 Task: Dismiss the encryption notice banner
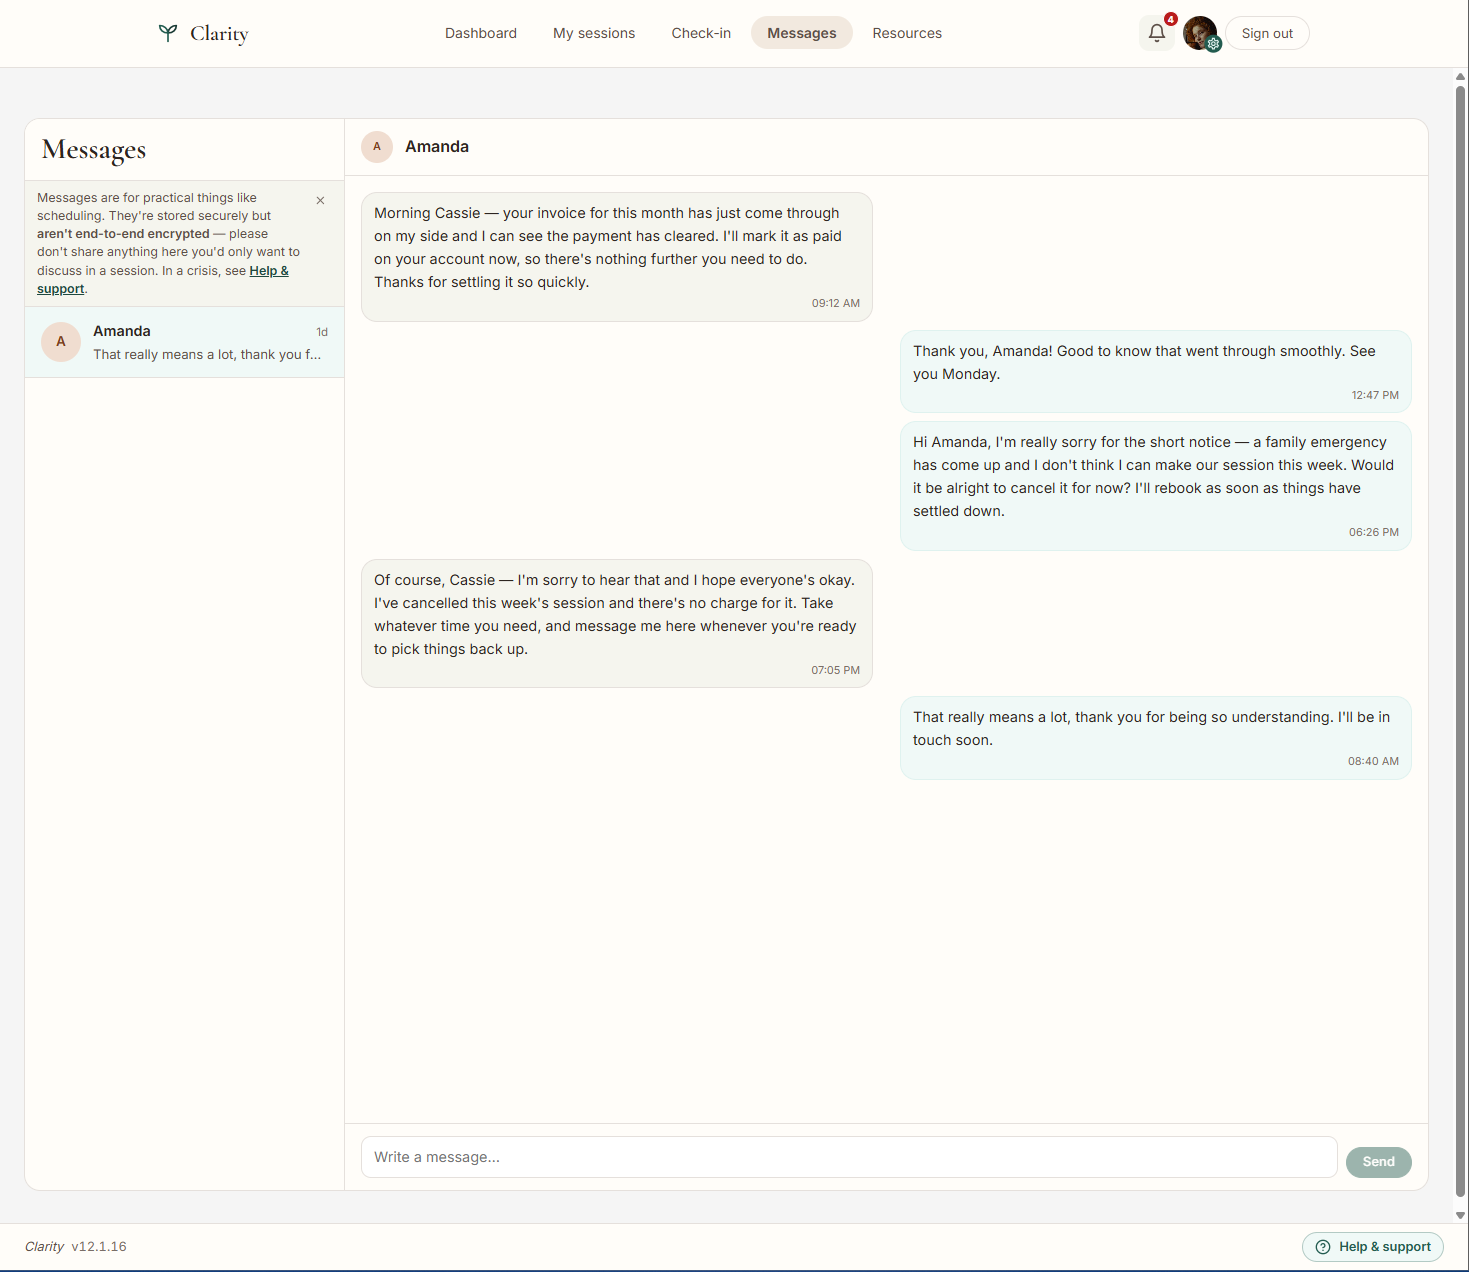pos(320,200)
